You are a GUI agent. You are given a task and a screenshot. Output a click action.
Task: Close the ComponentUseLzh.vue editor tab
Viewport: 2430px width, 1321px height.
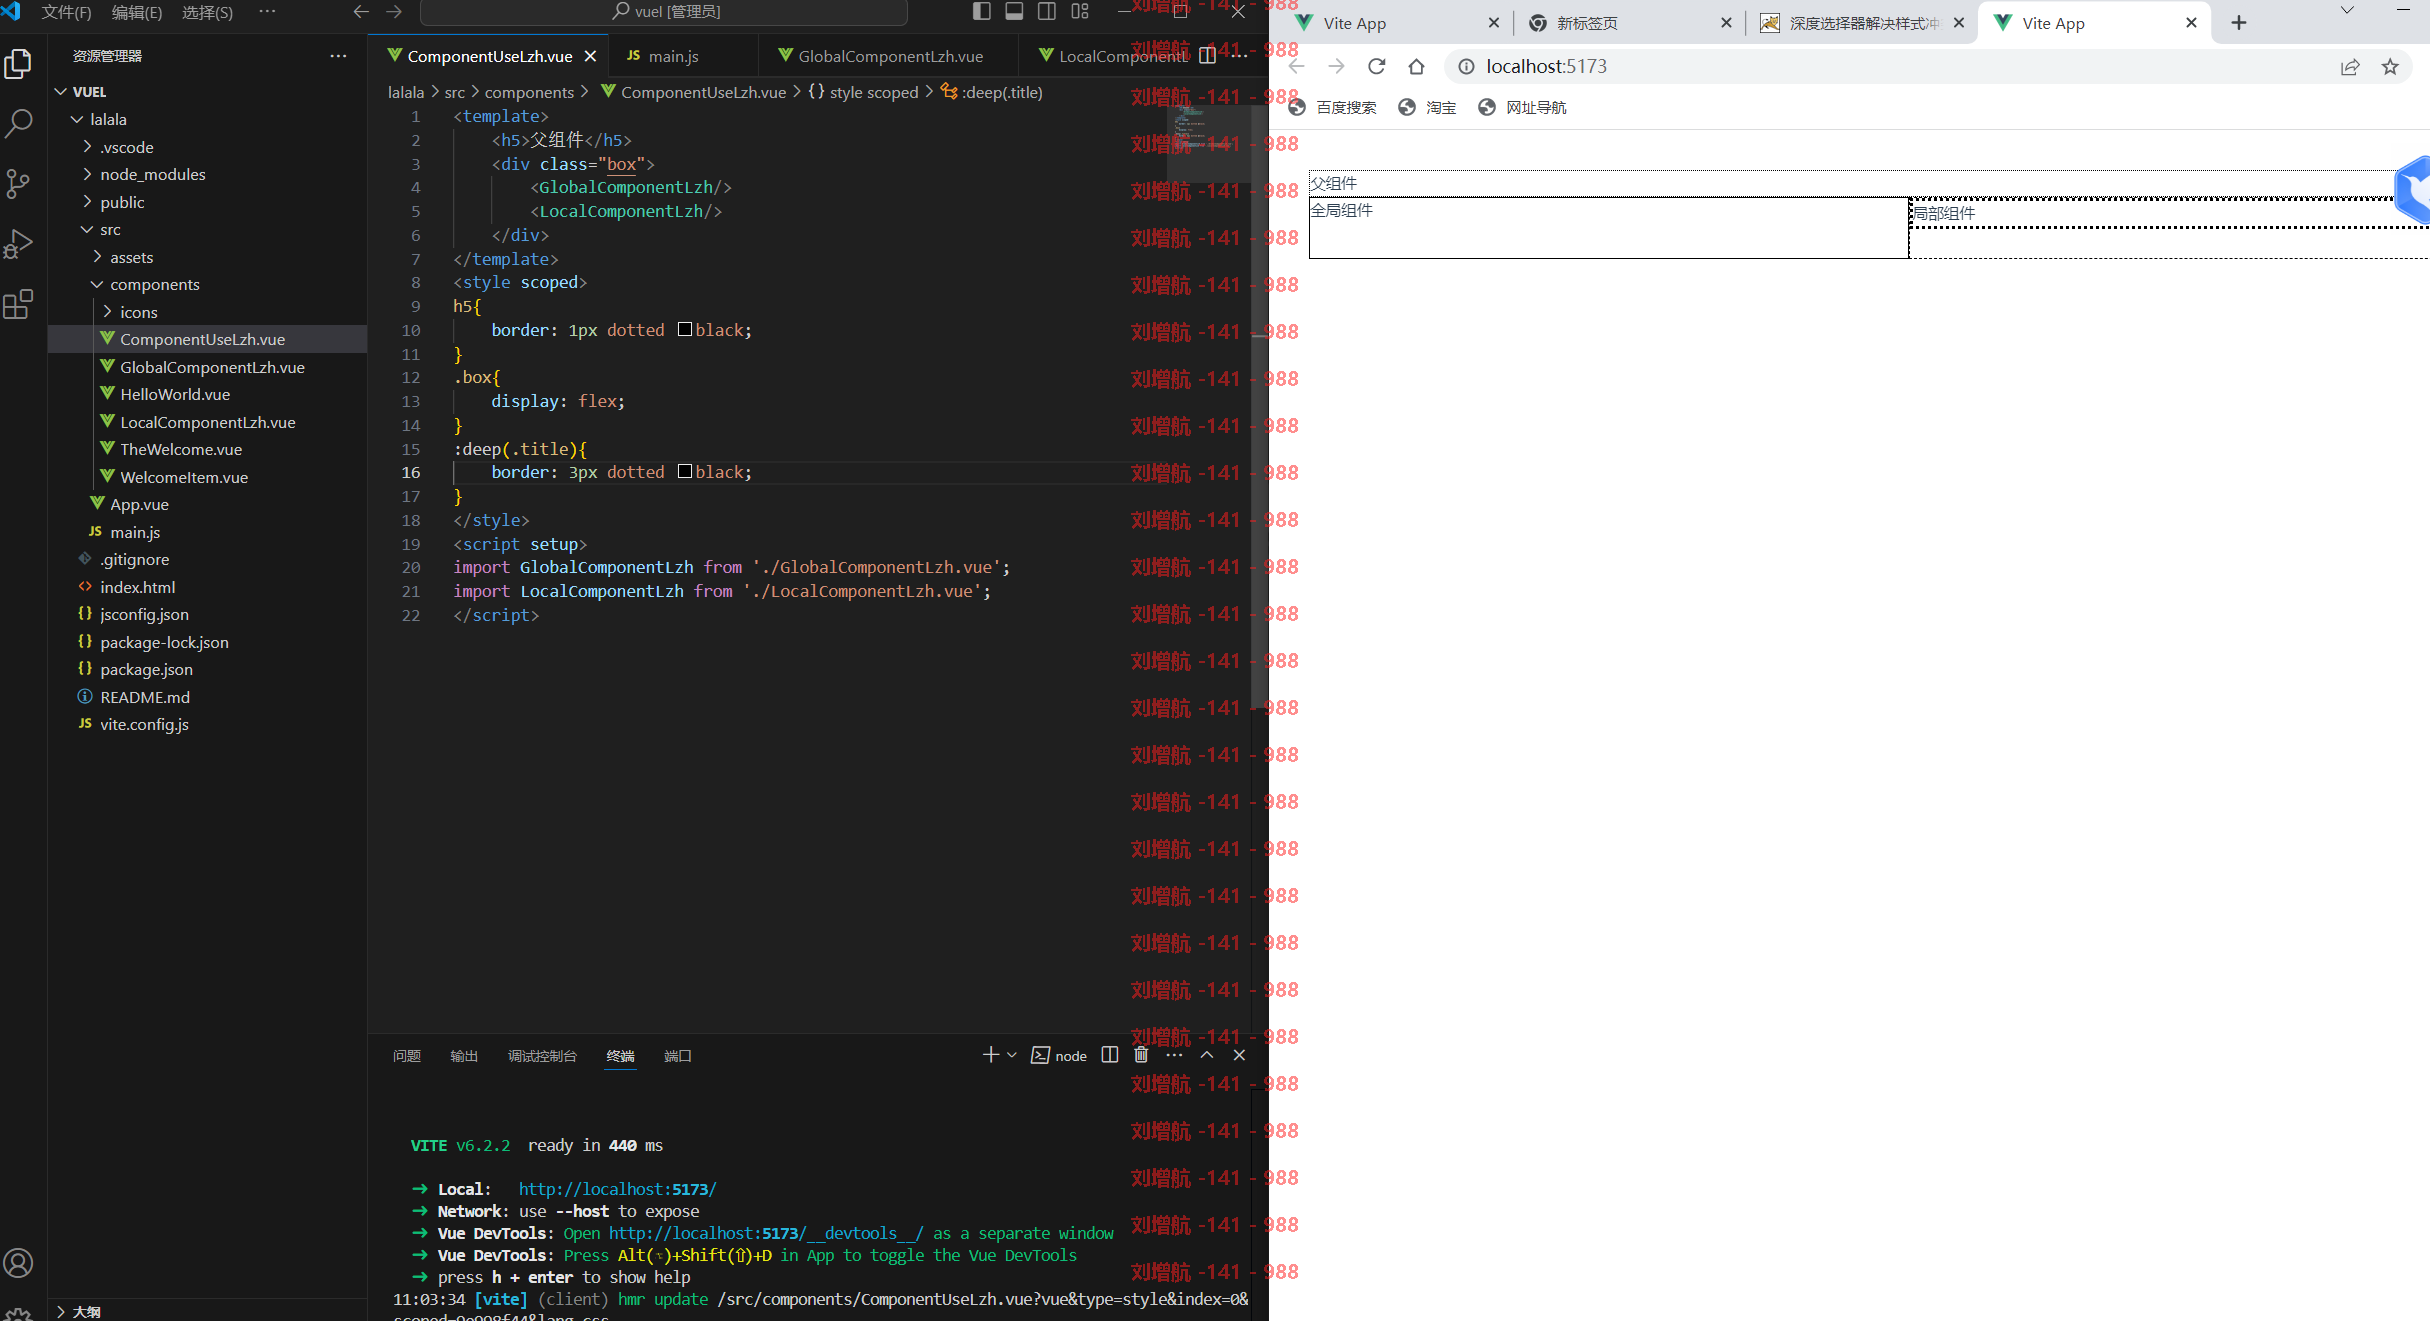590,56
